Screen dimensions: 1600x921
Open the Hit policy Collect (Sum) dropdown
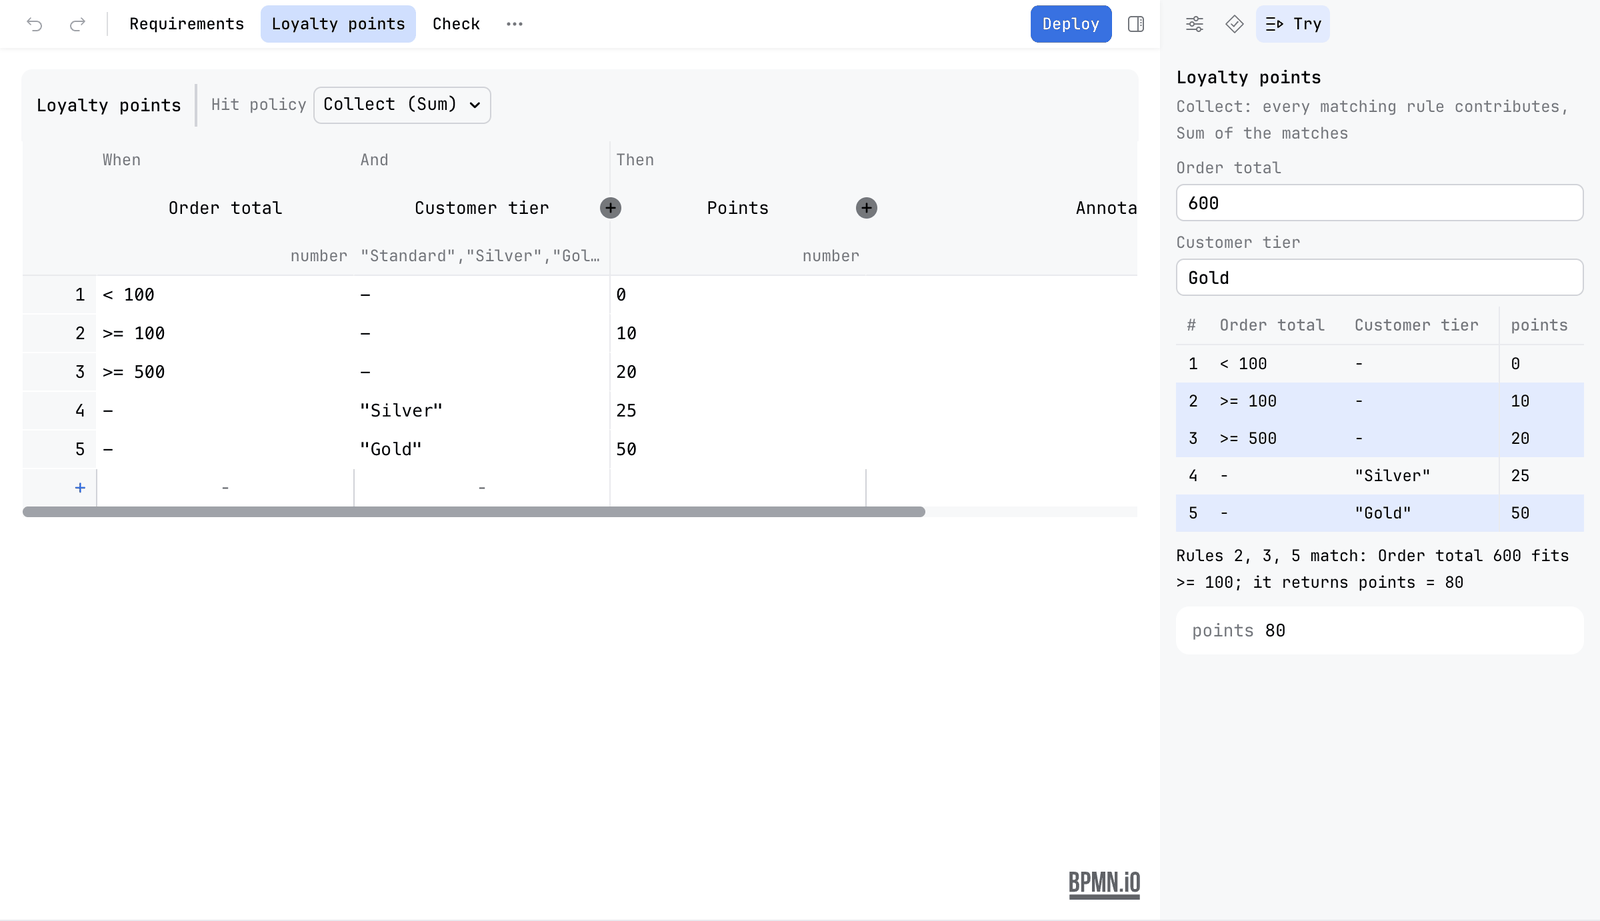click(402, 105)
